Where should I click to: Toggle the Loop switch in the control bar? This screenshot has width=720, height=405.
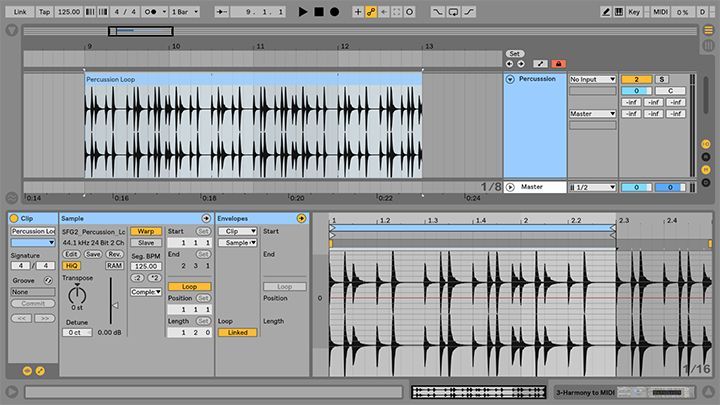(453, 12)
